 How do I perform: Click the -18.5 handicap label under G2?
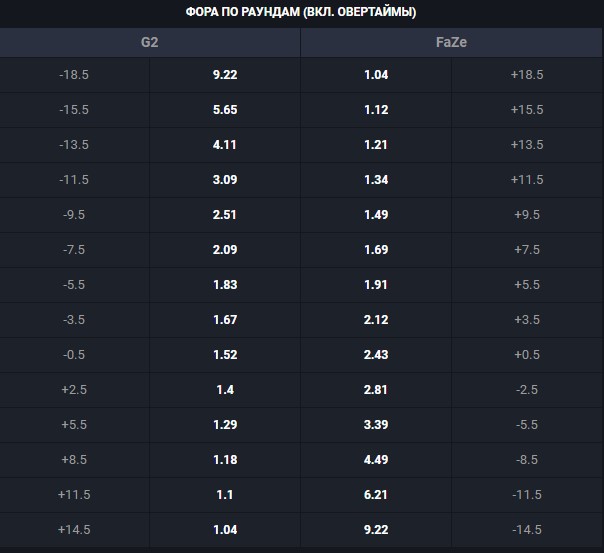(x=74, y=75)
